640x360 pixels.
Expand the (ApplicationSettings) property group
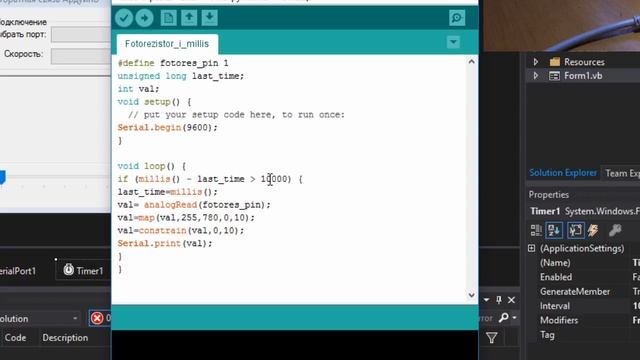point(531,248)
